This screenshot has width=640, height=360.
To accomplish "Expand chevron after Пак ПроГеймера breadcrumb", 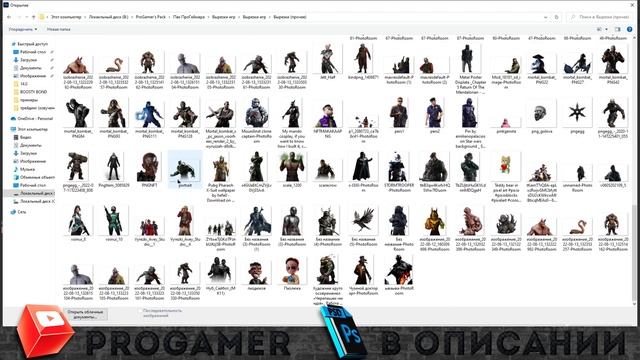I will pos(208,17).
